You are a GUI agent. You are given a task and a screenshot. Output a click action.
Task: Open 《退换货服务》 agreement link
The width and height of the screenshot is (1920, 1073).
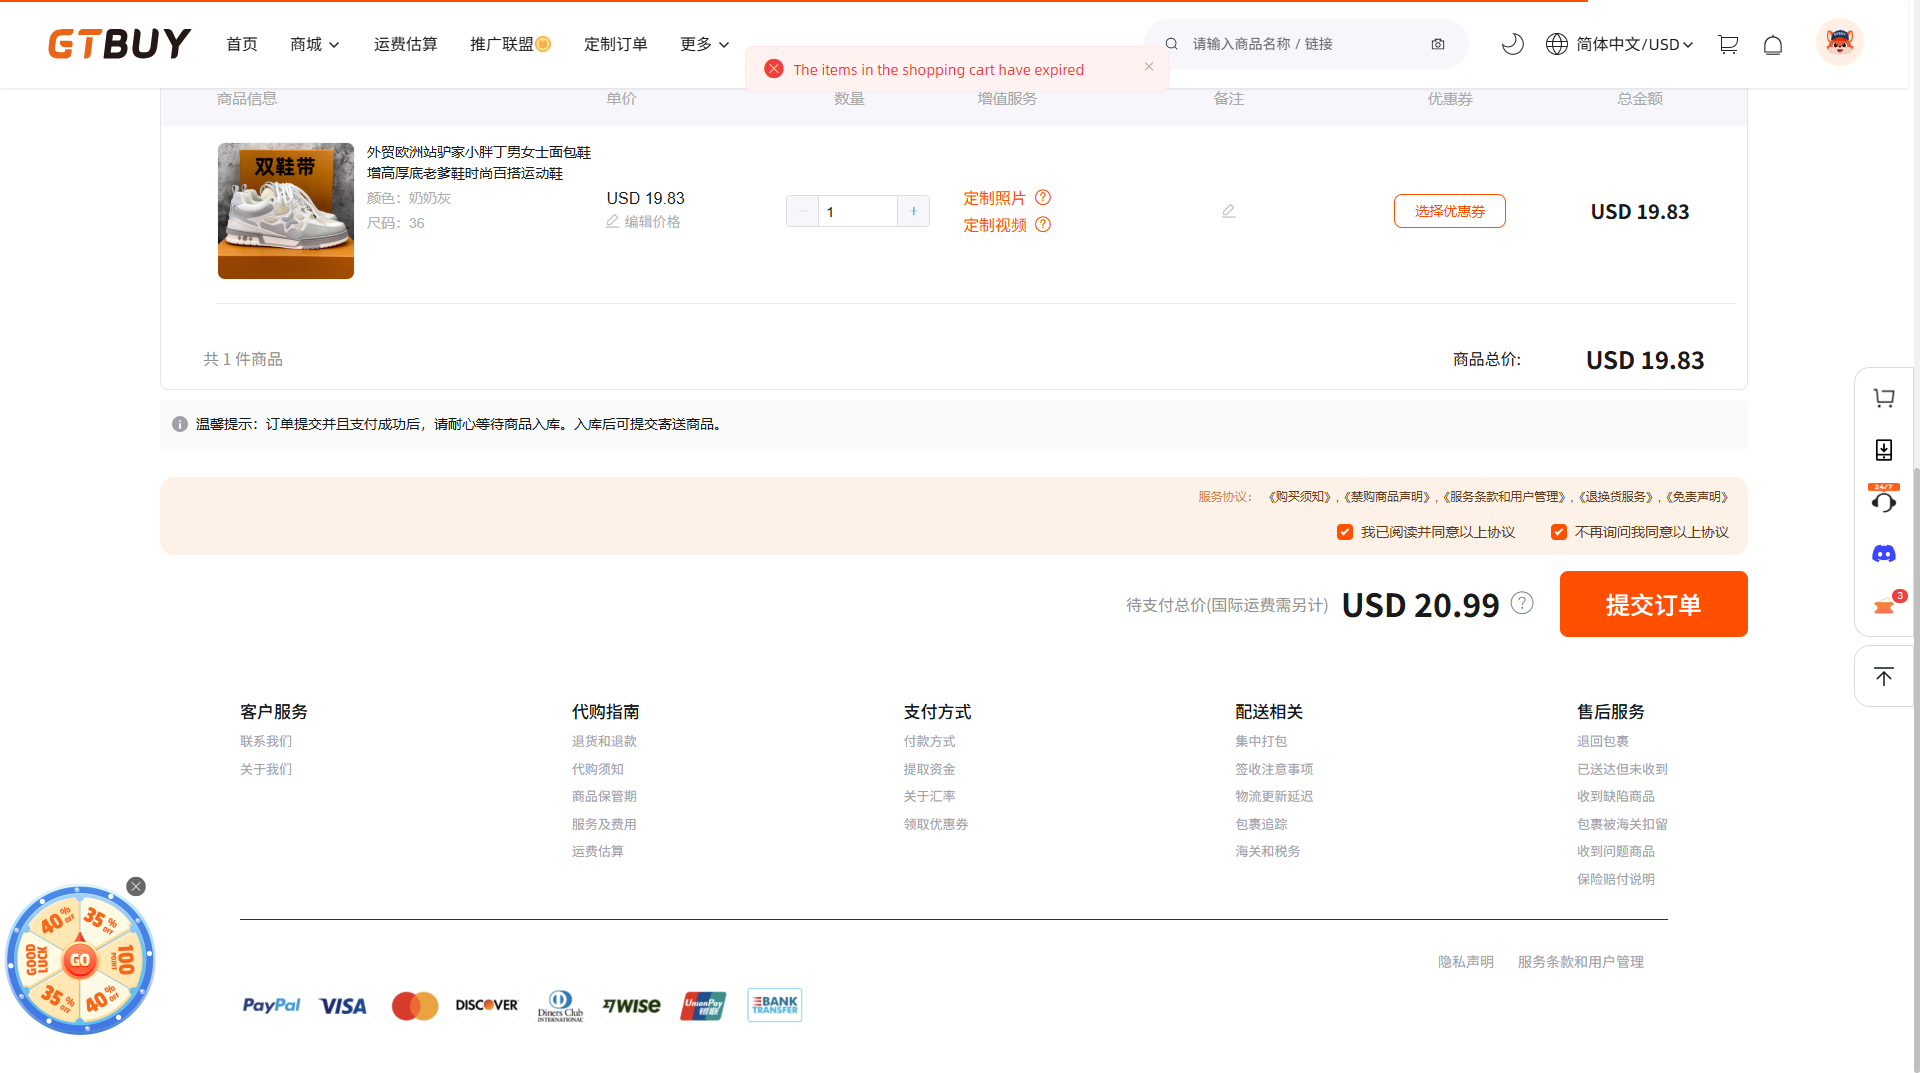(1616, 497)
